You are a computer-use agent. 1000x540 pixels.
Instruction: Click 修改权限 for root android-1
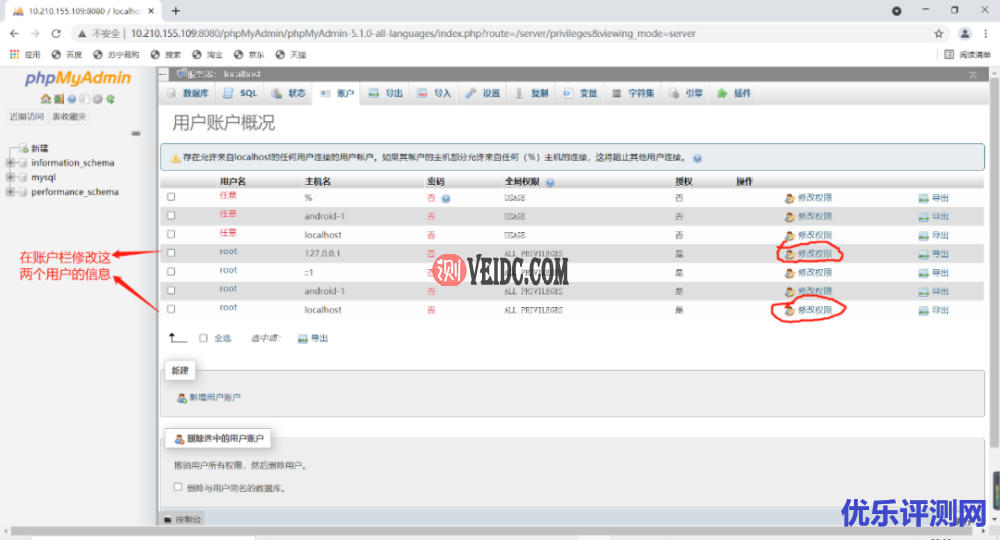[x=815, y=291]
